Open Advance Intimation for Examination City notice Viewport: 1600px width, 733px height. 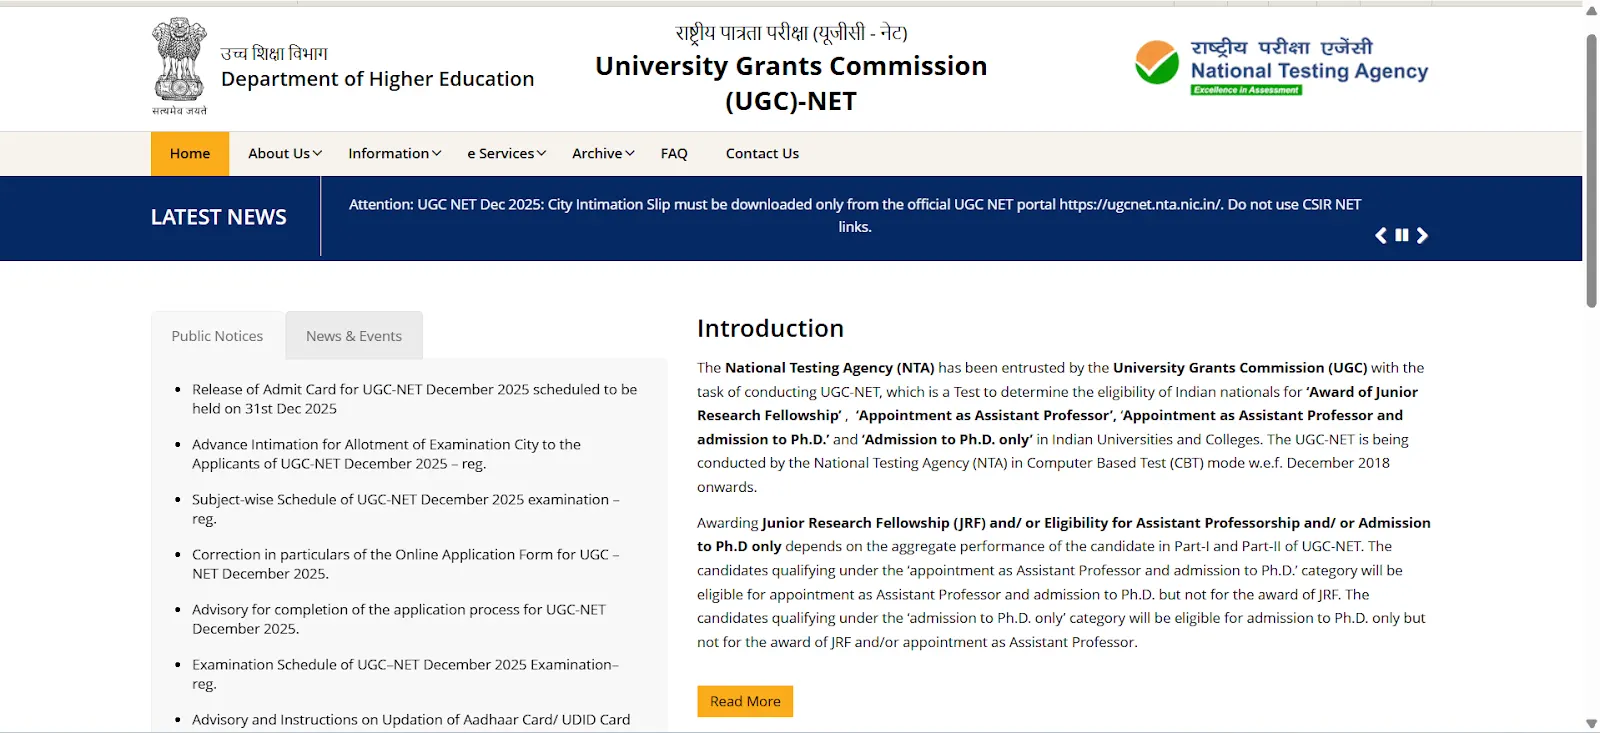tap(386, 454)
